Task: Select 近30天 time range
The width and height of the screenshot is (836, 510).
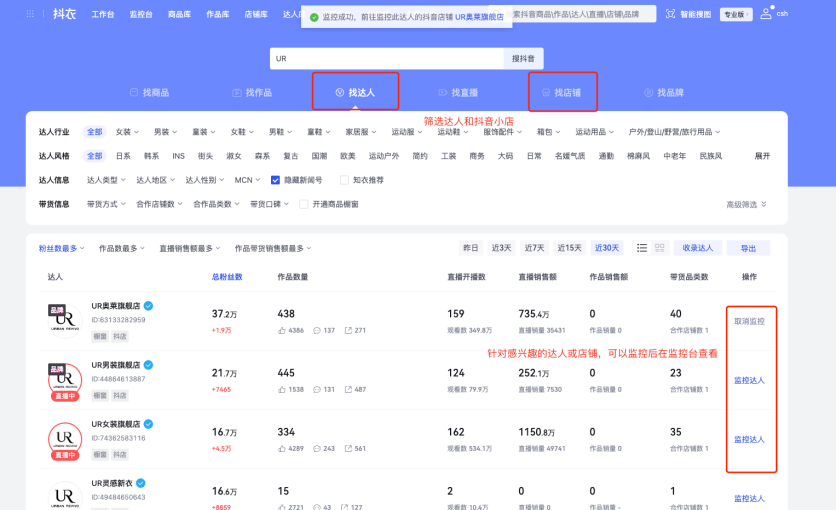Action: coord(607,248)
